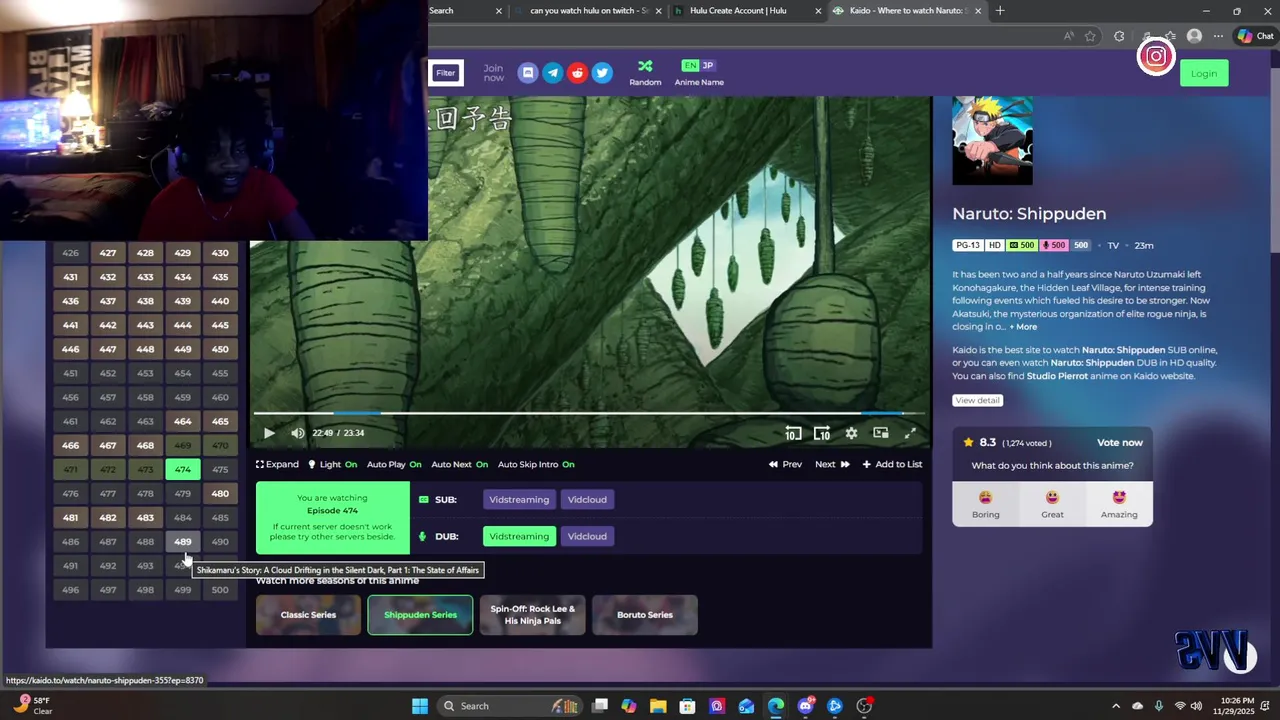This screenshot has height=720, width=1280.
Task: Select episode 475 in the episode list
Action: (x=220, y=470)
